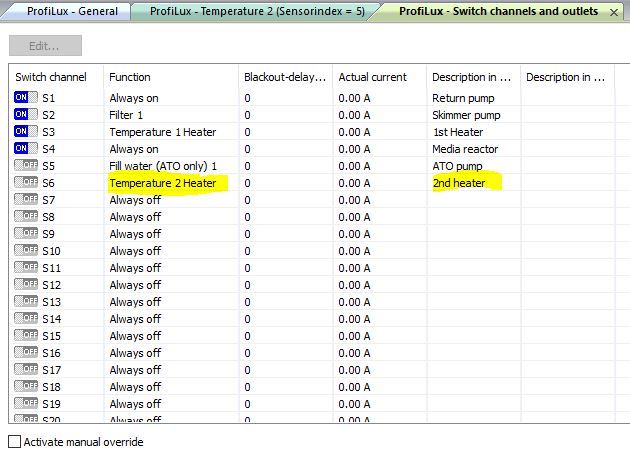Select the S1 channel label
This screenshot has width=630, height=460.
[49, 98]
